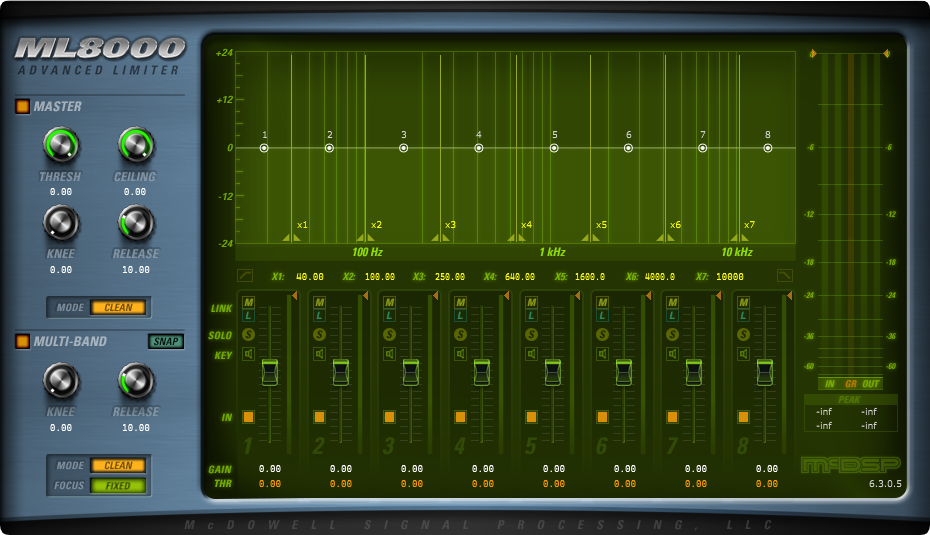Click the X7 crossover value 10000
Image resolution: width=930 pixels, height=535 pixels.
[x=730, y=277]
